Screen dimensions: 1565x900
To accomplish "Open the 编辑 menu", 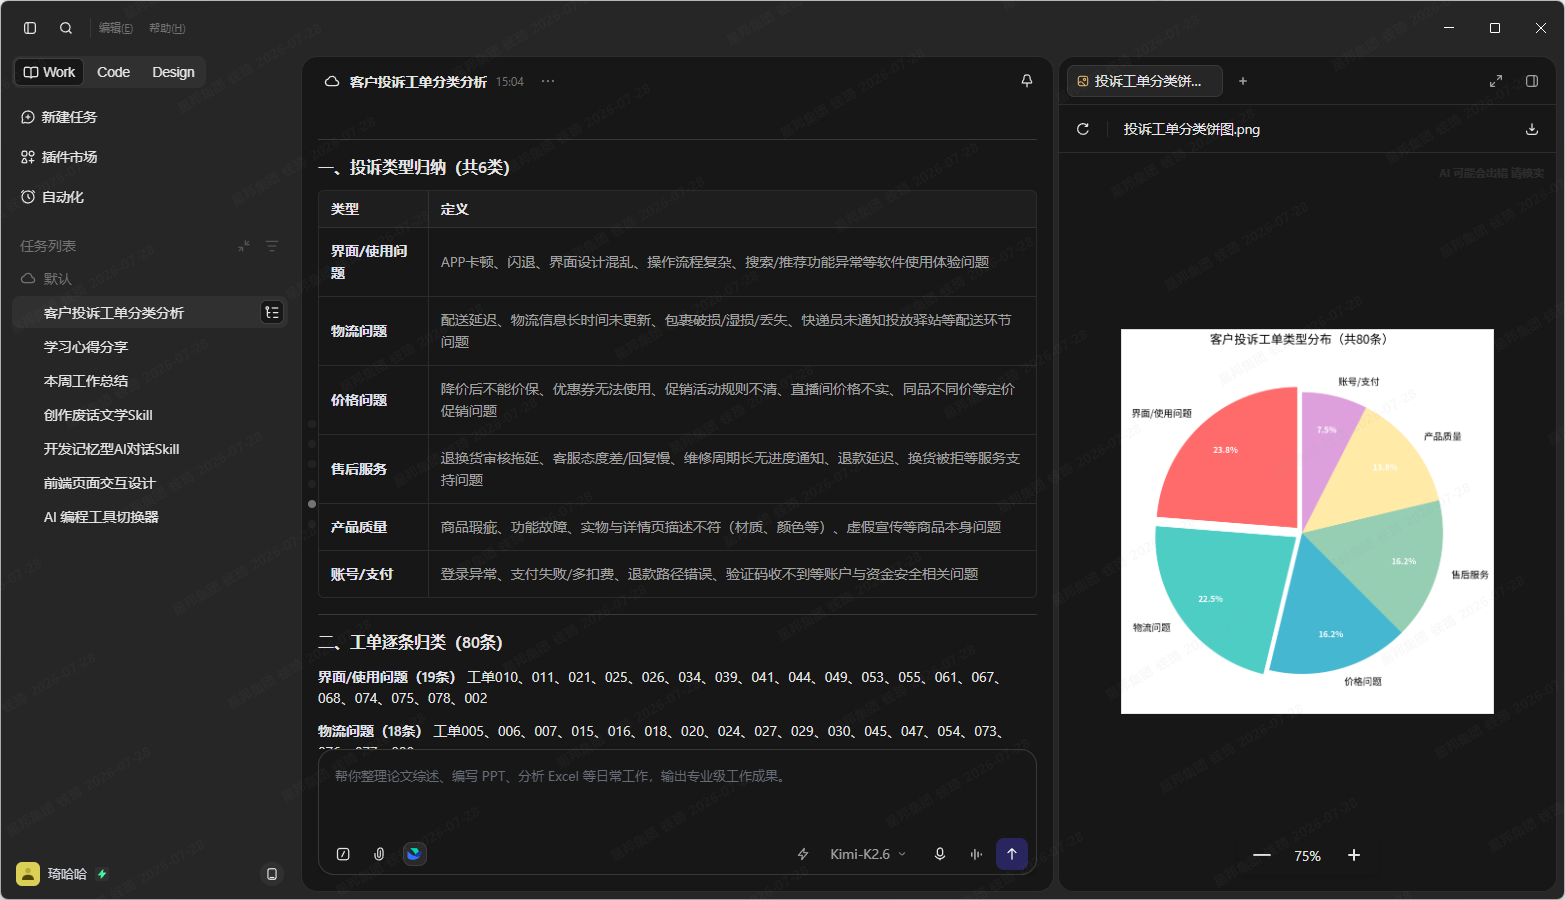I will pos(116,28).
